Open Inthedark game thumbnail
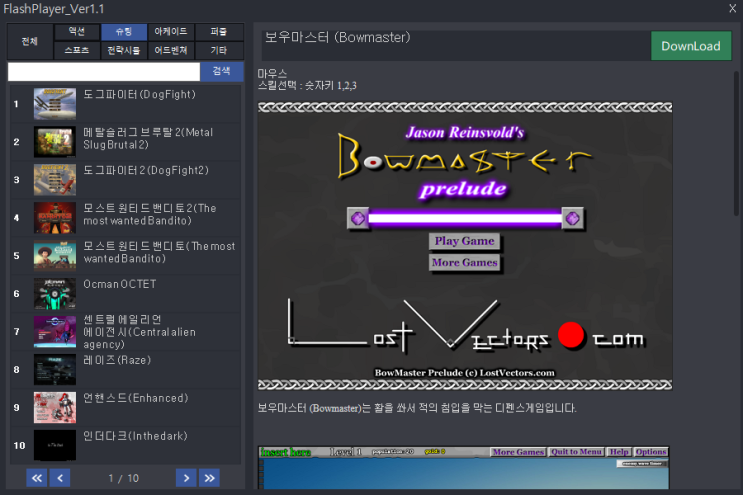Viewport: 743px width, 495px height. (x=54, y=445)
